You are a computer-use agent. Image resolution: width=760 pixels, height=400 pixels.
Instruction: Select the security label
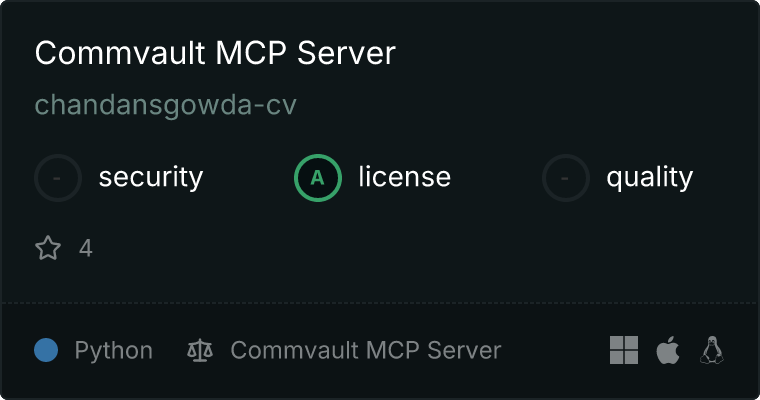tap(151, 177)
